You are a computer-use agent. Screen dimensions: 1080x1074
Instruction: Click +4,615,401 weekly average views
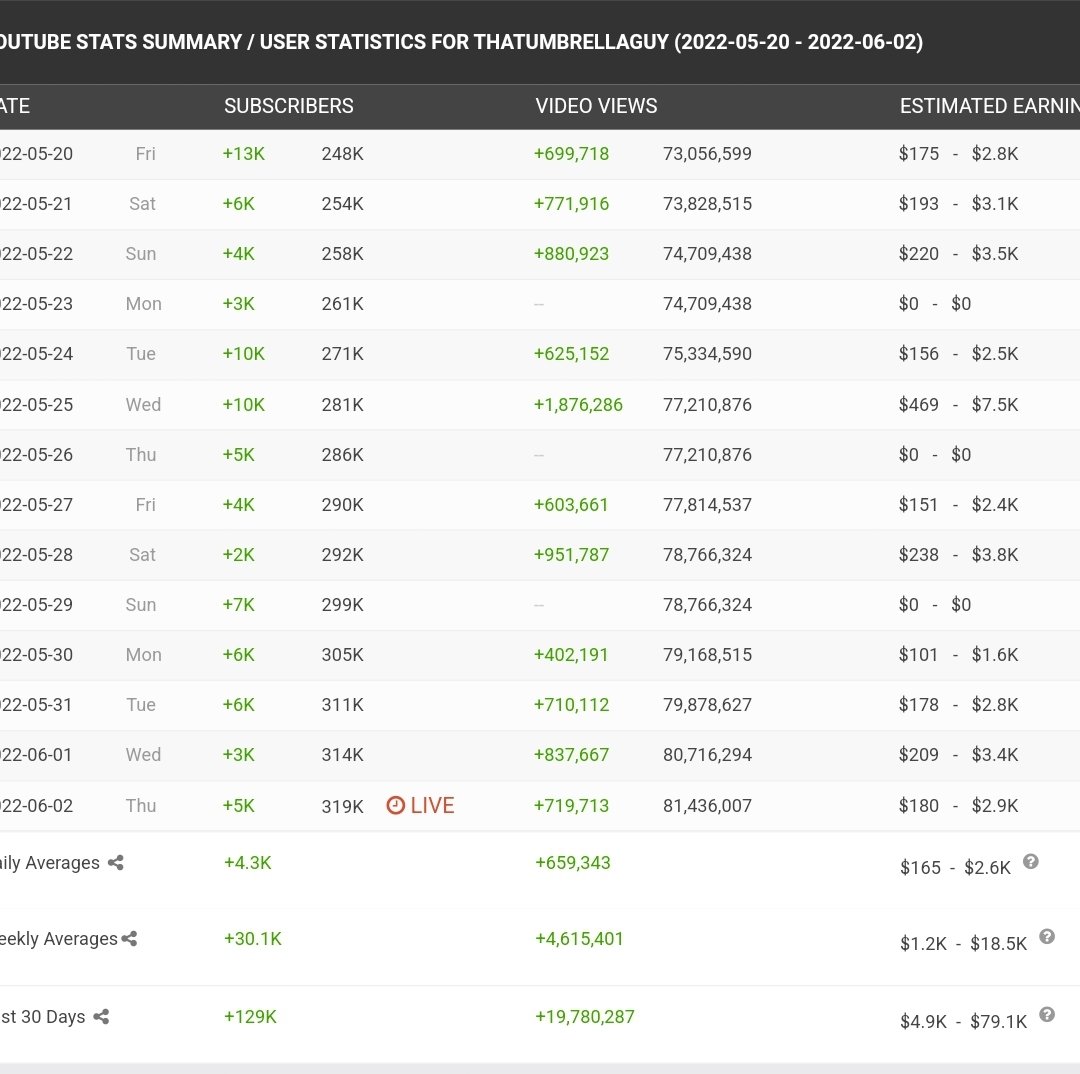click(579, 938)
